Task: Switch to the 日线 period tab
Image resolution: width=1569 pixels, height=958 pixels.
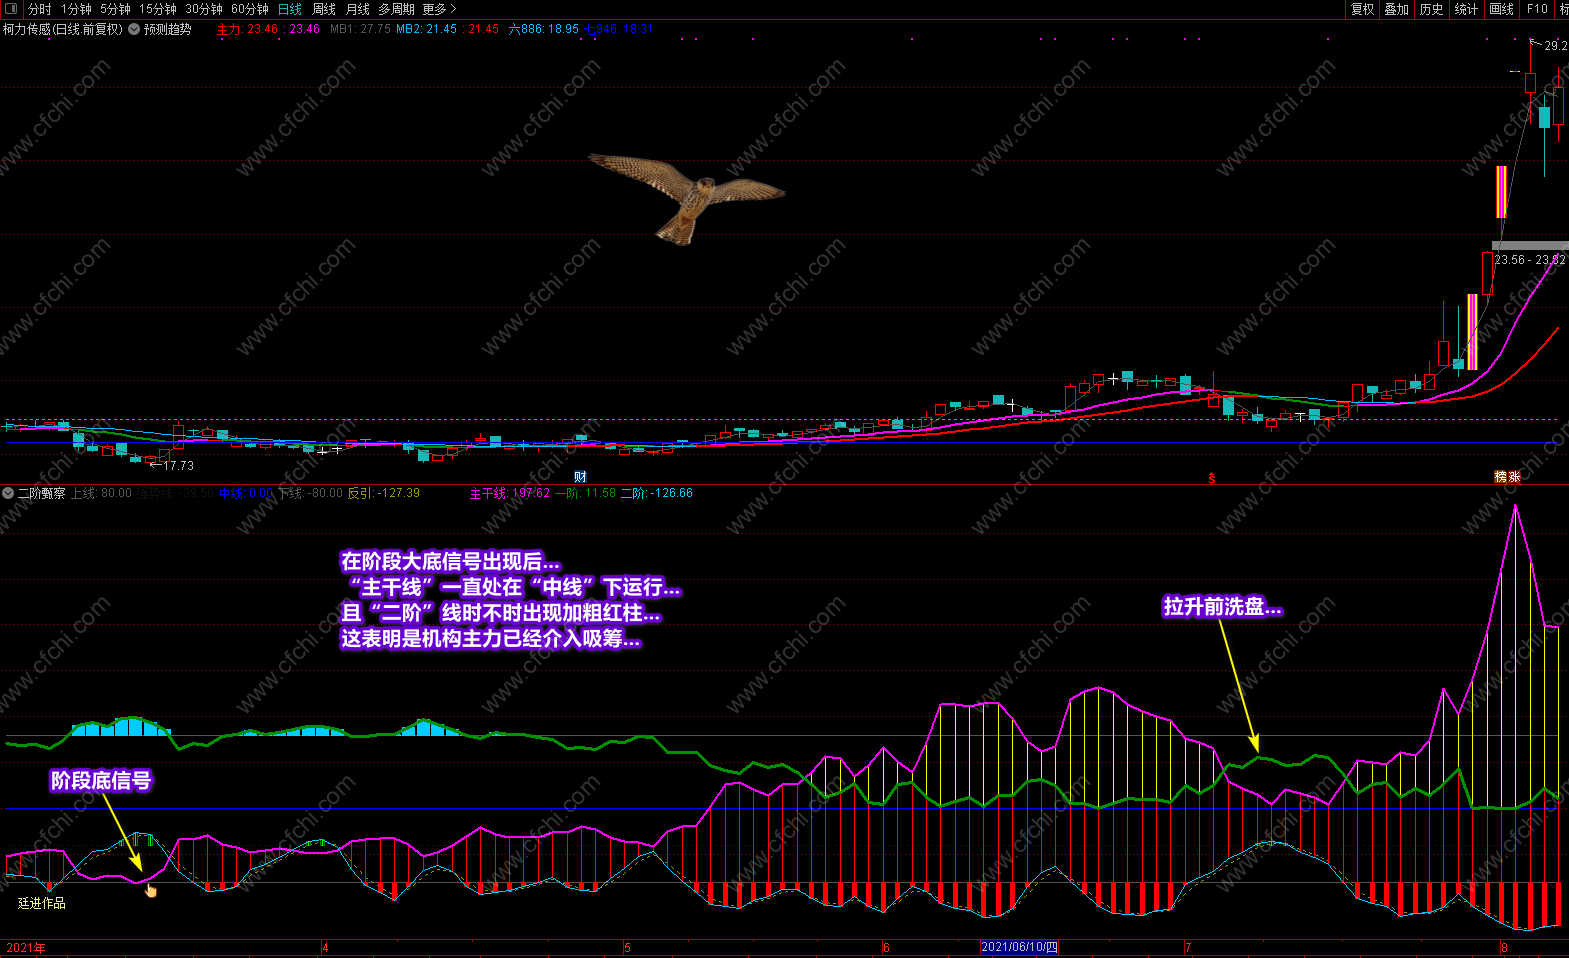Action: [x=289, y=9]
